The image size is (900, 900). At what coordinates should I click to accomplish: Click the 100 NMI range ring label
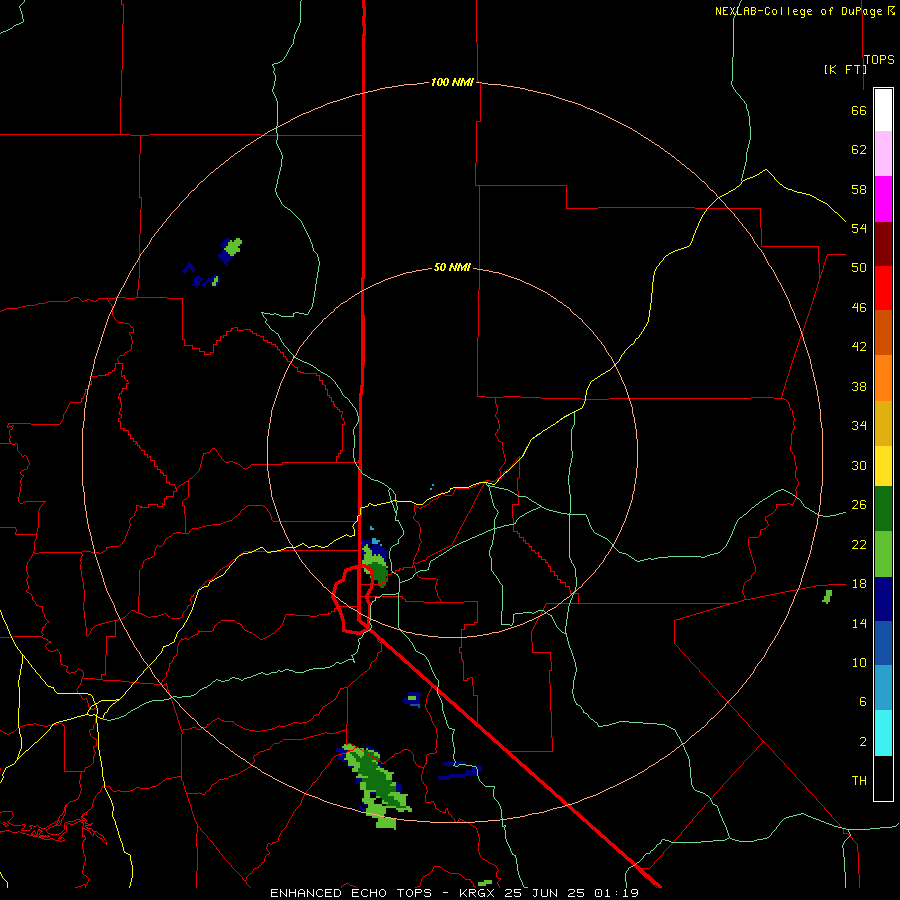452,82
